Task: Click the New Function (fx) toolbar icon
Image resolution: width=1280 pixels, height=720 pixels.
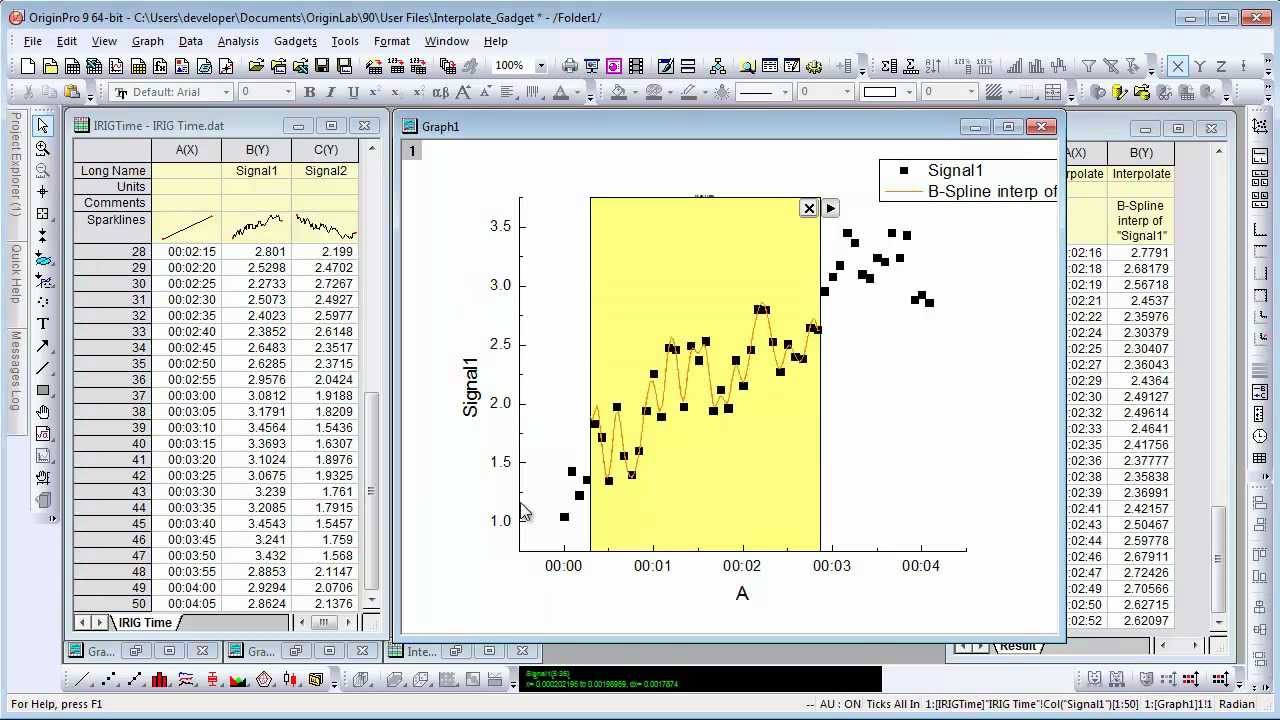Action: (160, 66)
